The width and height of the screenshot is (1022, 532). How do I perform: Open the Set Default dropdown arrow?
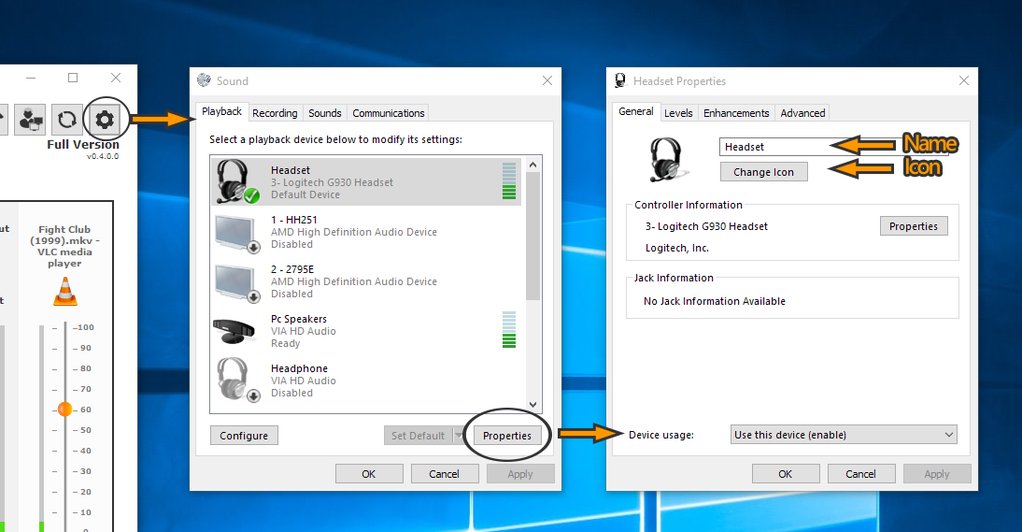tap(458, 436)
